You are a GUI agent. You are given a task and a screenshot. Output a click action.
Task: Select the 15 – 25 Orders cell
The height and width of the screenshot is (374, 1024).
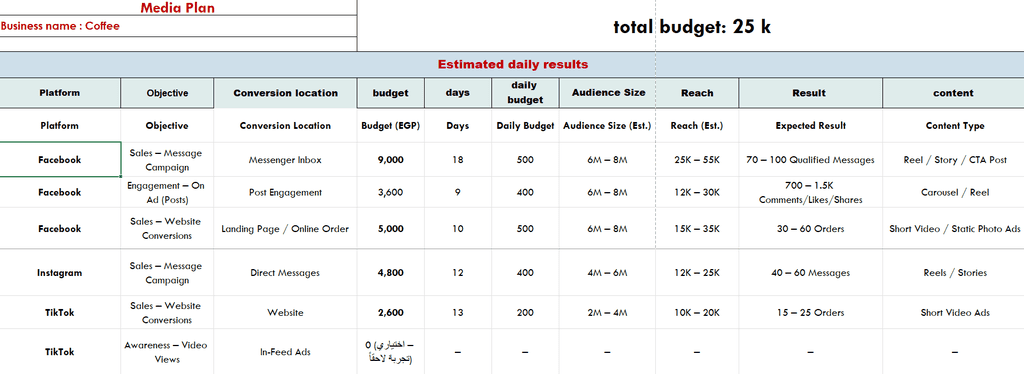pos(810,313)
